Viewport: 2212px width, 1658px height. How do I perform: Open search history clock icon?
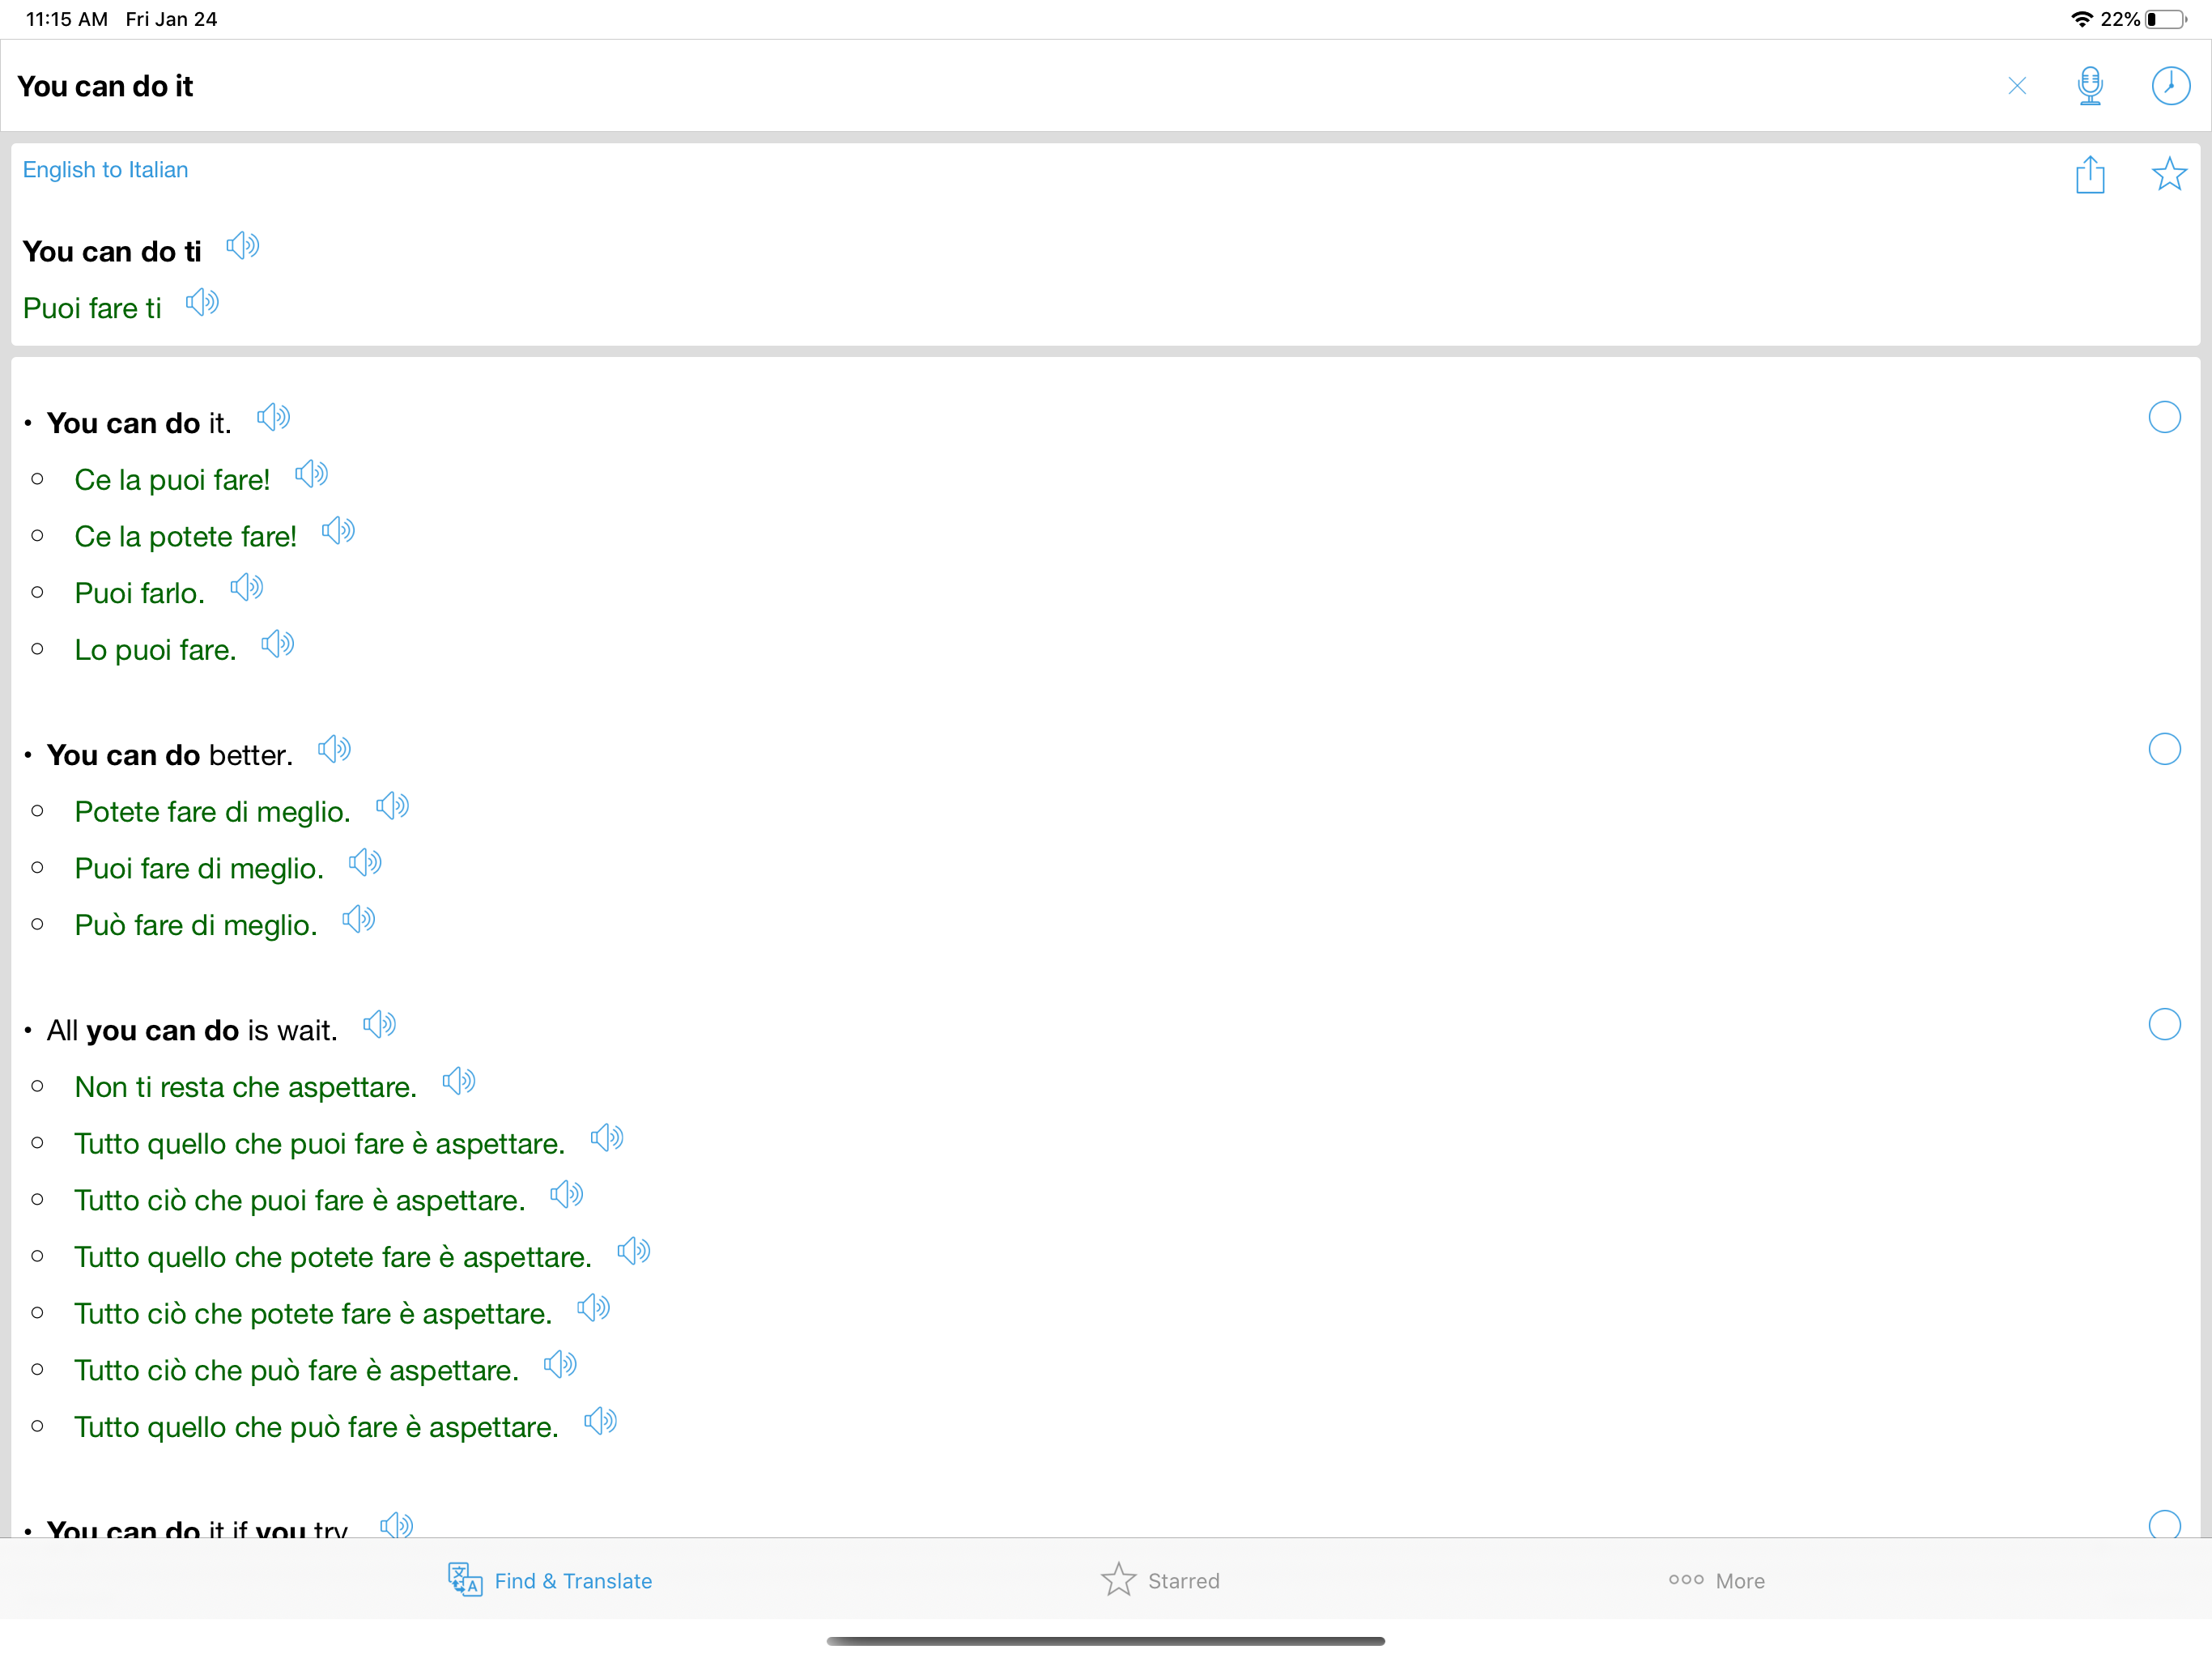2169,86
